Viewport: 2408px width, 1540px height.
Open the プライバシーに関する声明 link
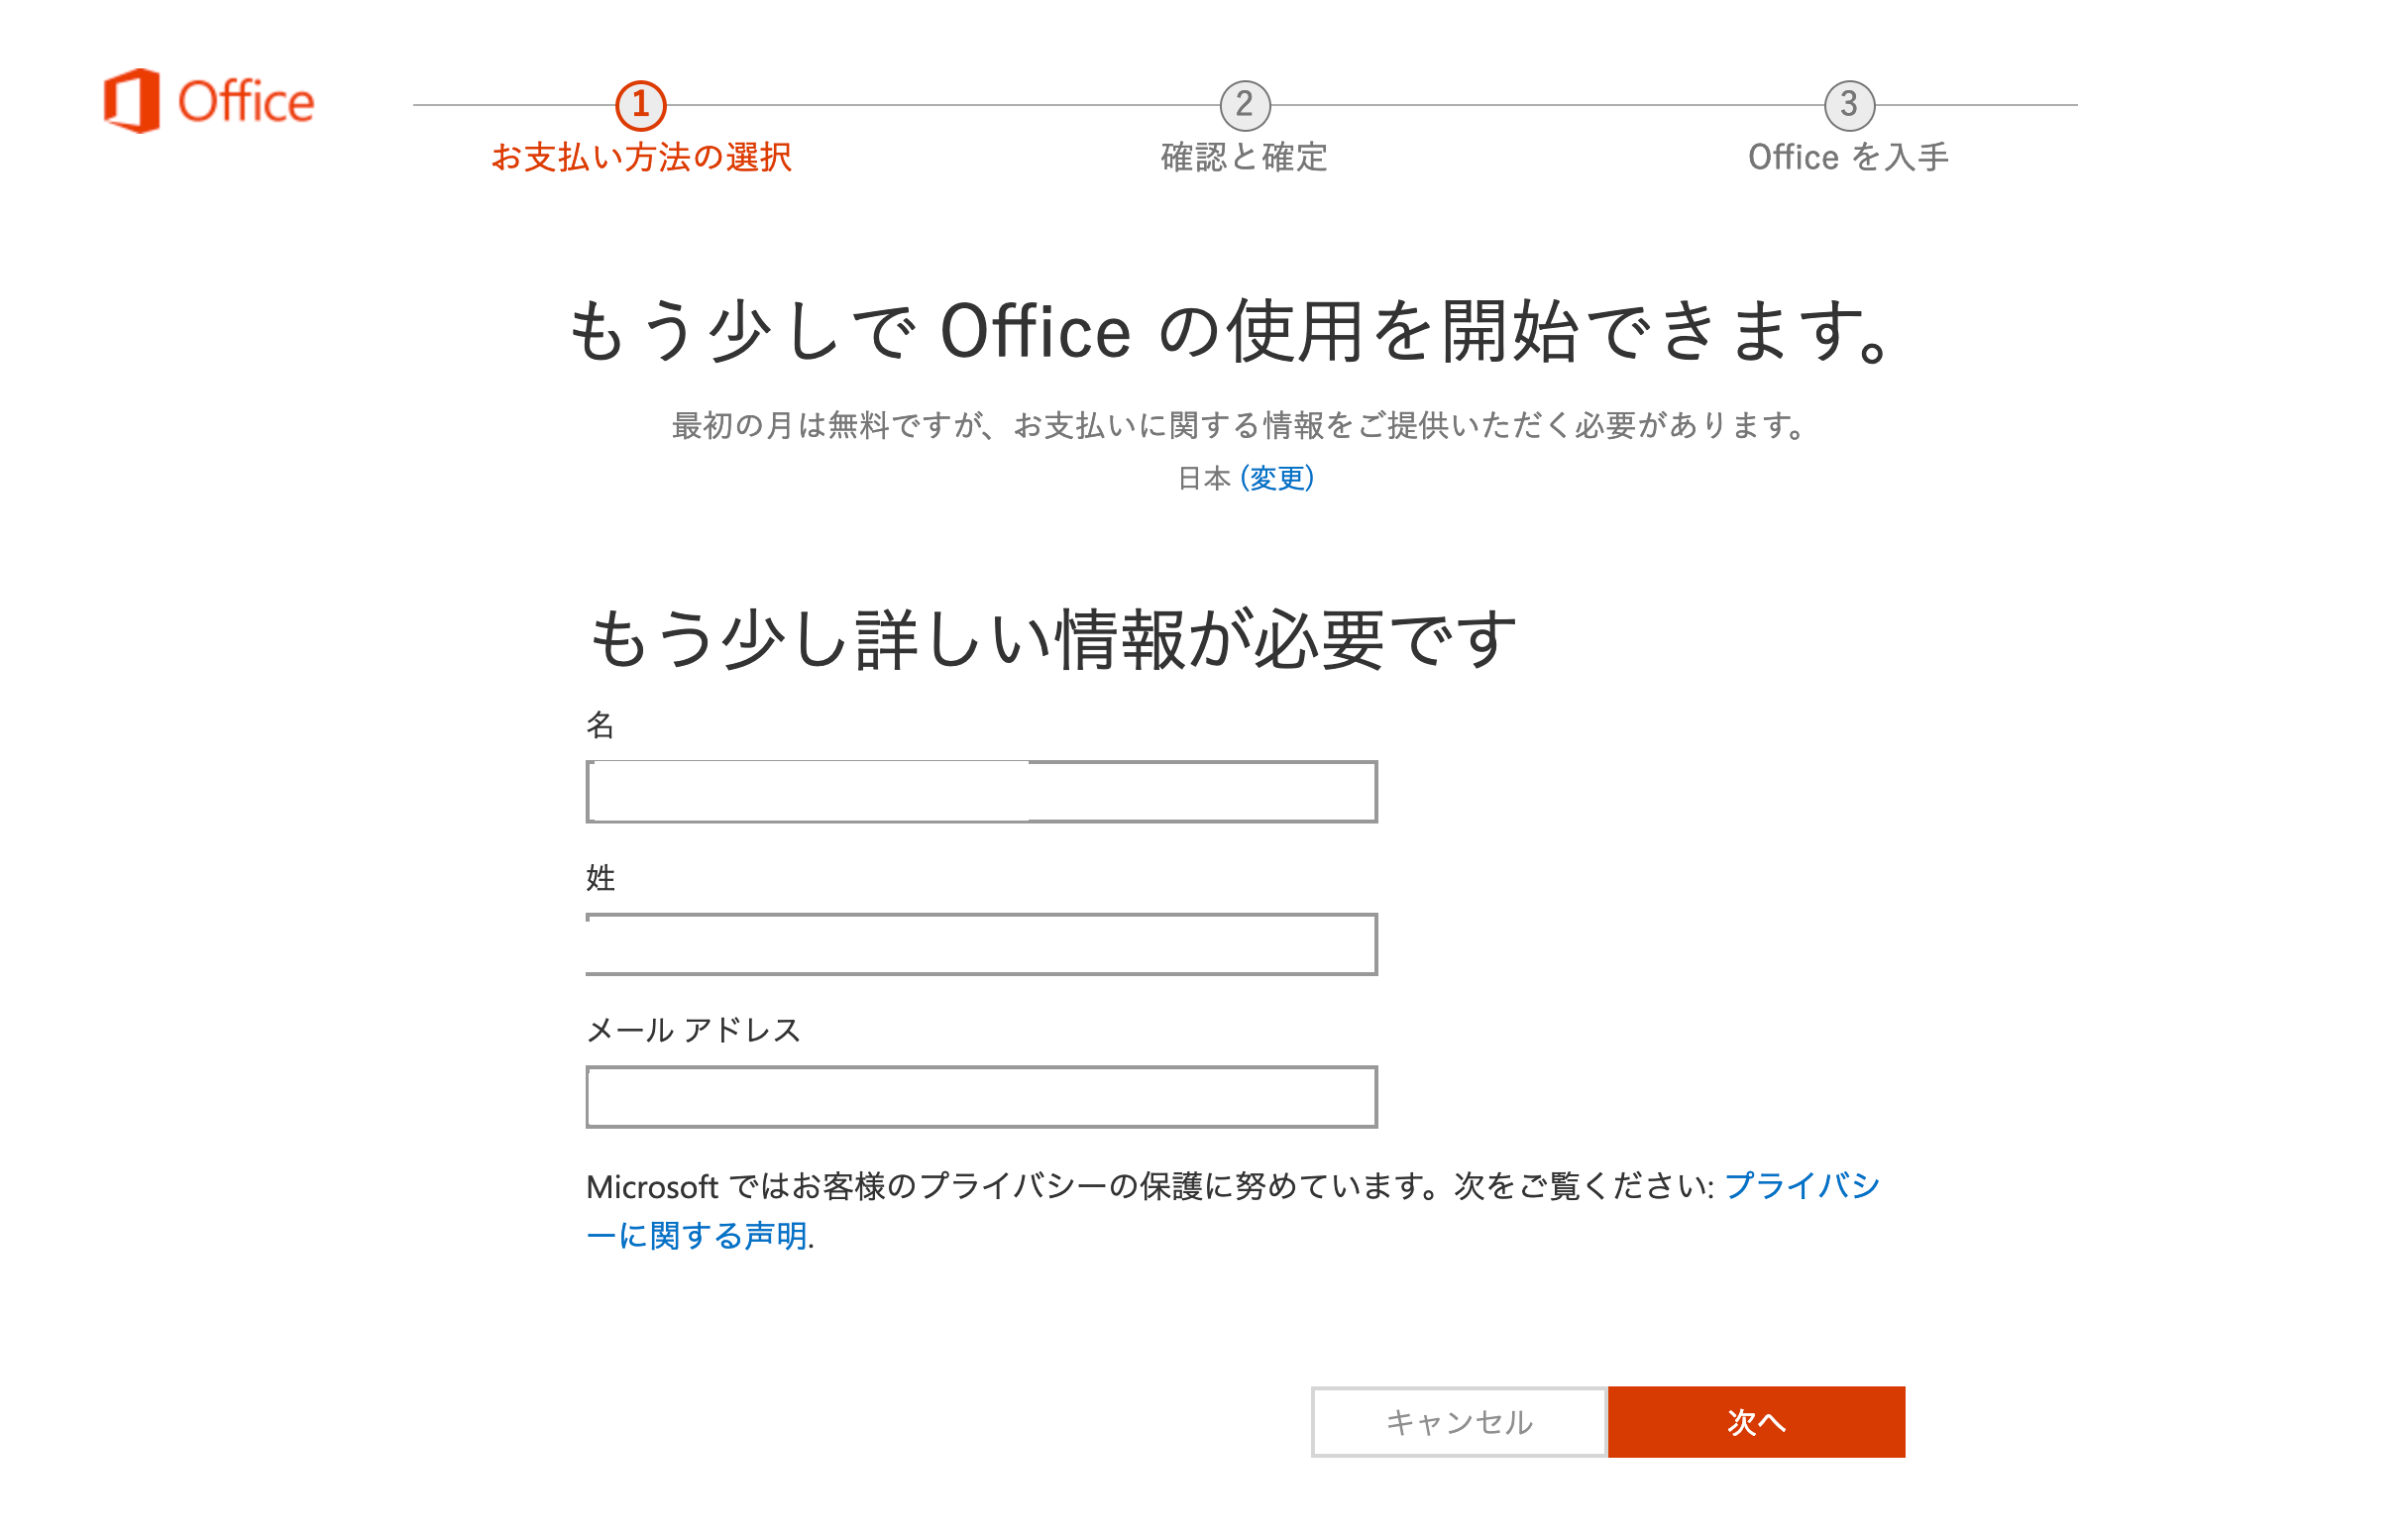pyautogui.click(x=1232, y=1211)
